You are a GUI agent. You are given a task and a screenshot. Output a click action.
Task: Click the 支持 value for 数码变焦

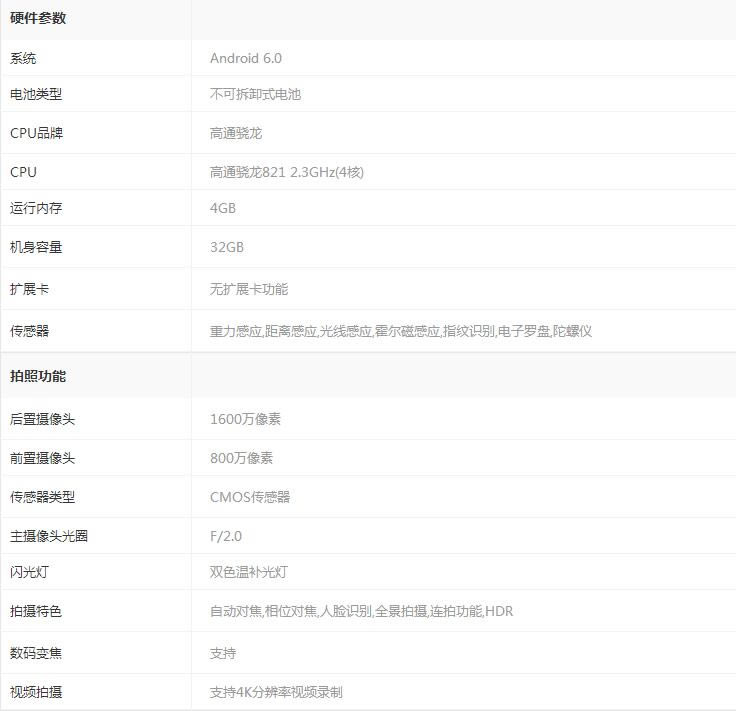pyautogui.click(x=223, y=653)
